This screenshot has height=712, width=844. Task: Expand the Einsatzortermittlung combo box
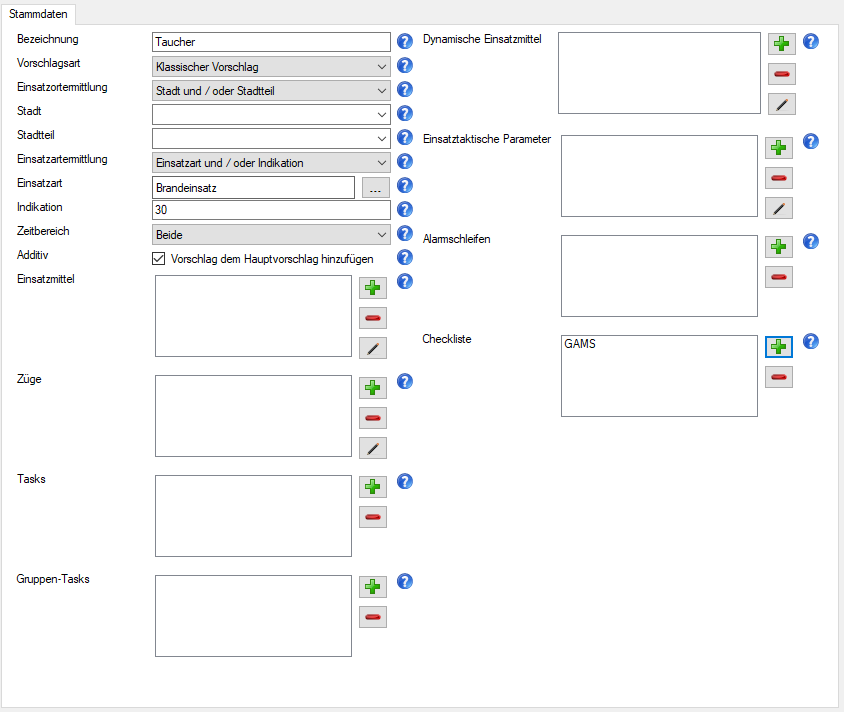pyautogui.click(x=271, y=90)
